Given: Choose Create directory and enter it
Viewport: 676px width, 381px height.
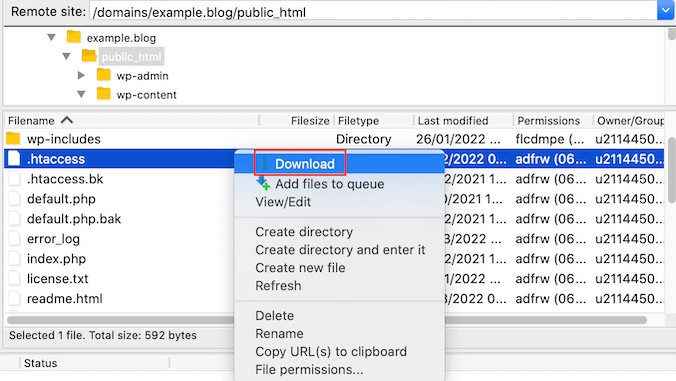Looking at the screenshot, I should (340, 250).
